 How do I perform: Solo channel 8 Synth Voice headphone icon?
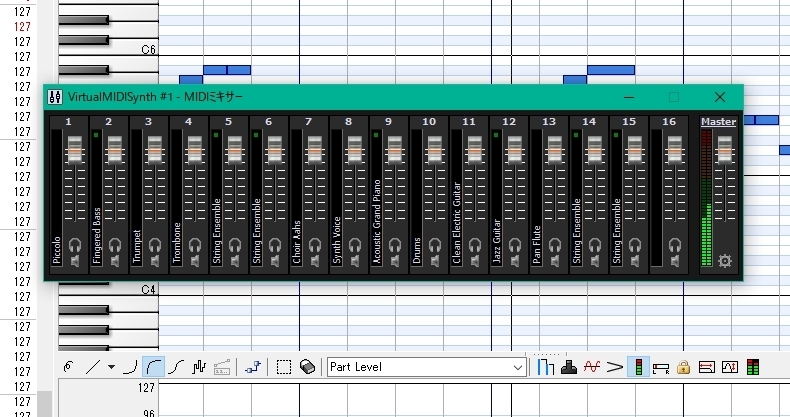355,245
